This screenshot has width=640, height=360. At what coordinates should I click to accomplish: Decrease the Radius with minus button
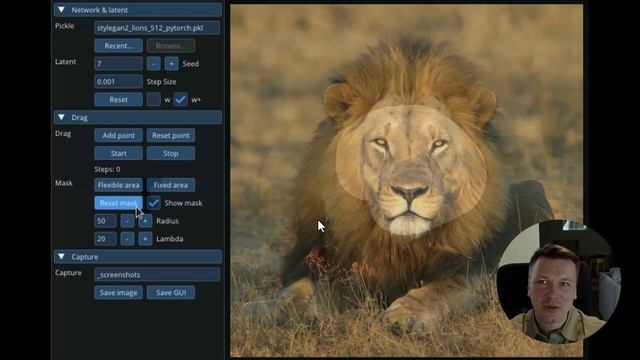point(127,221)
